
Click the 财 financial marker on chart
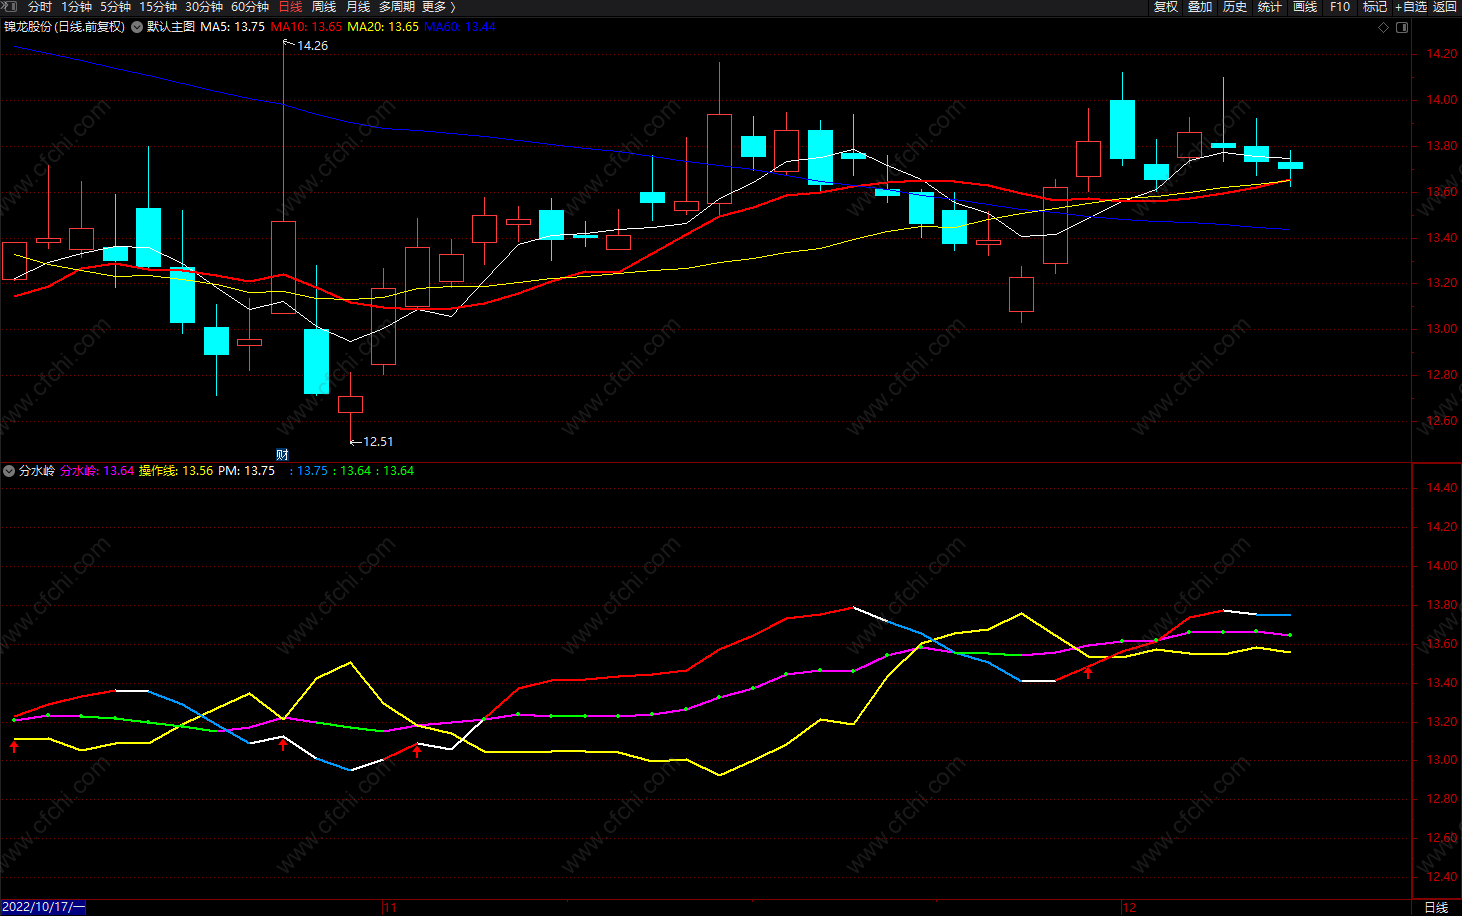pos(283,454)
